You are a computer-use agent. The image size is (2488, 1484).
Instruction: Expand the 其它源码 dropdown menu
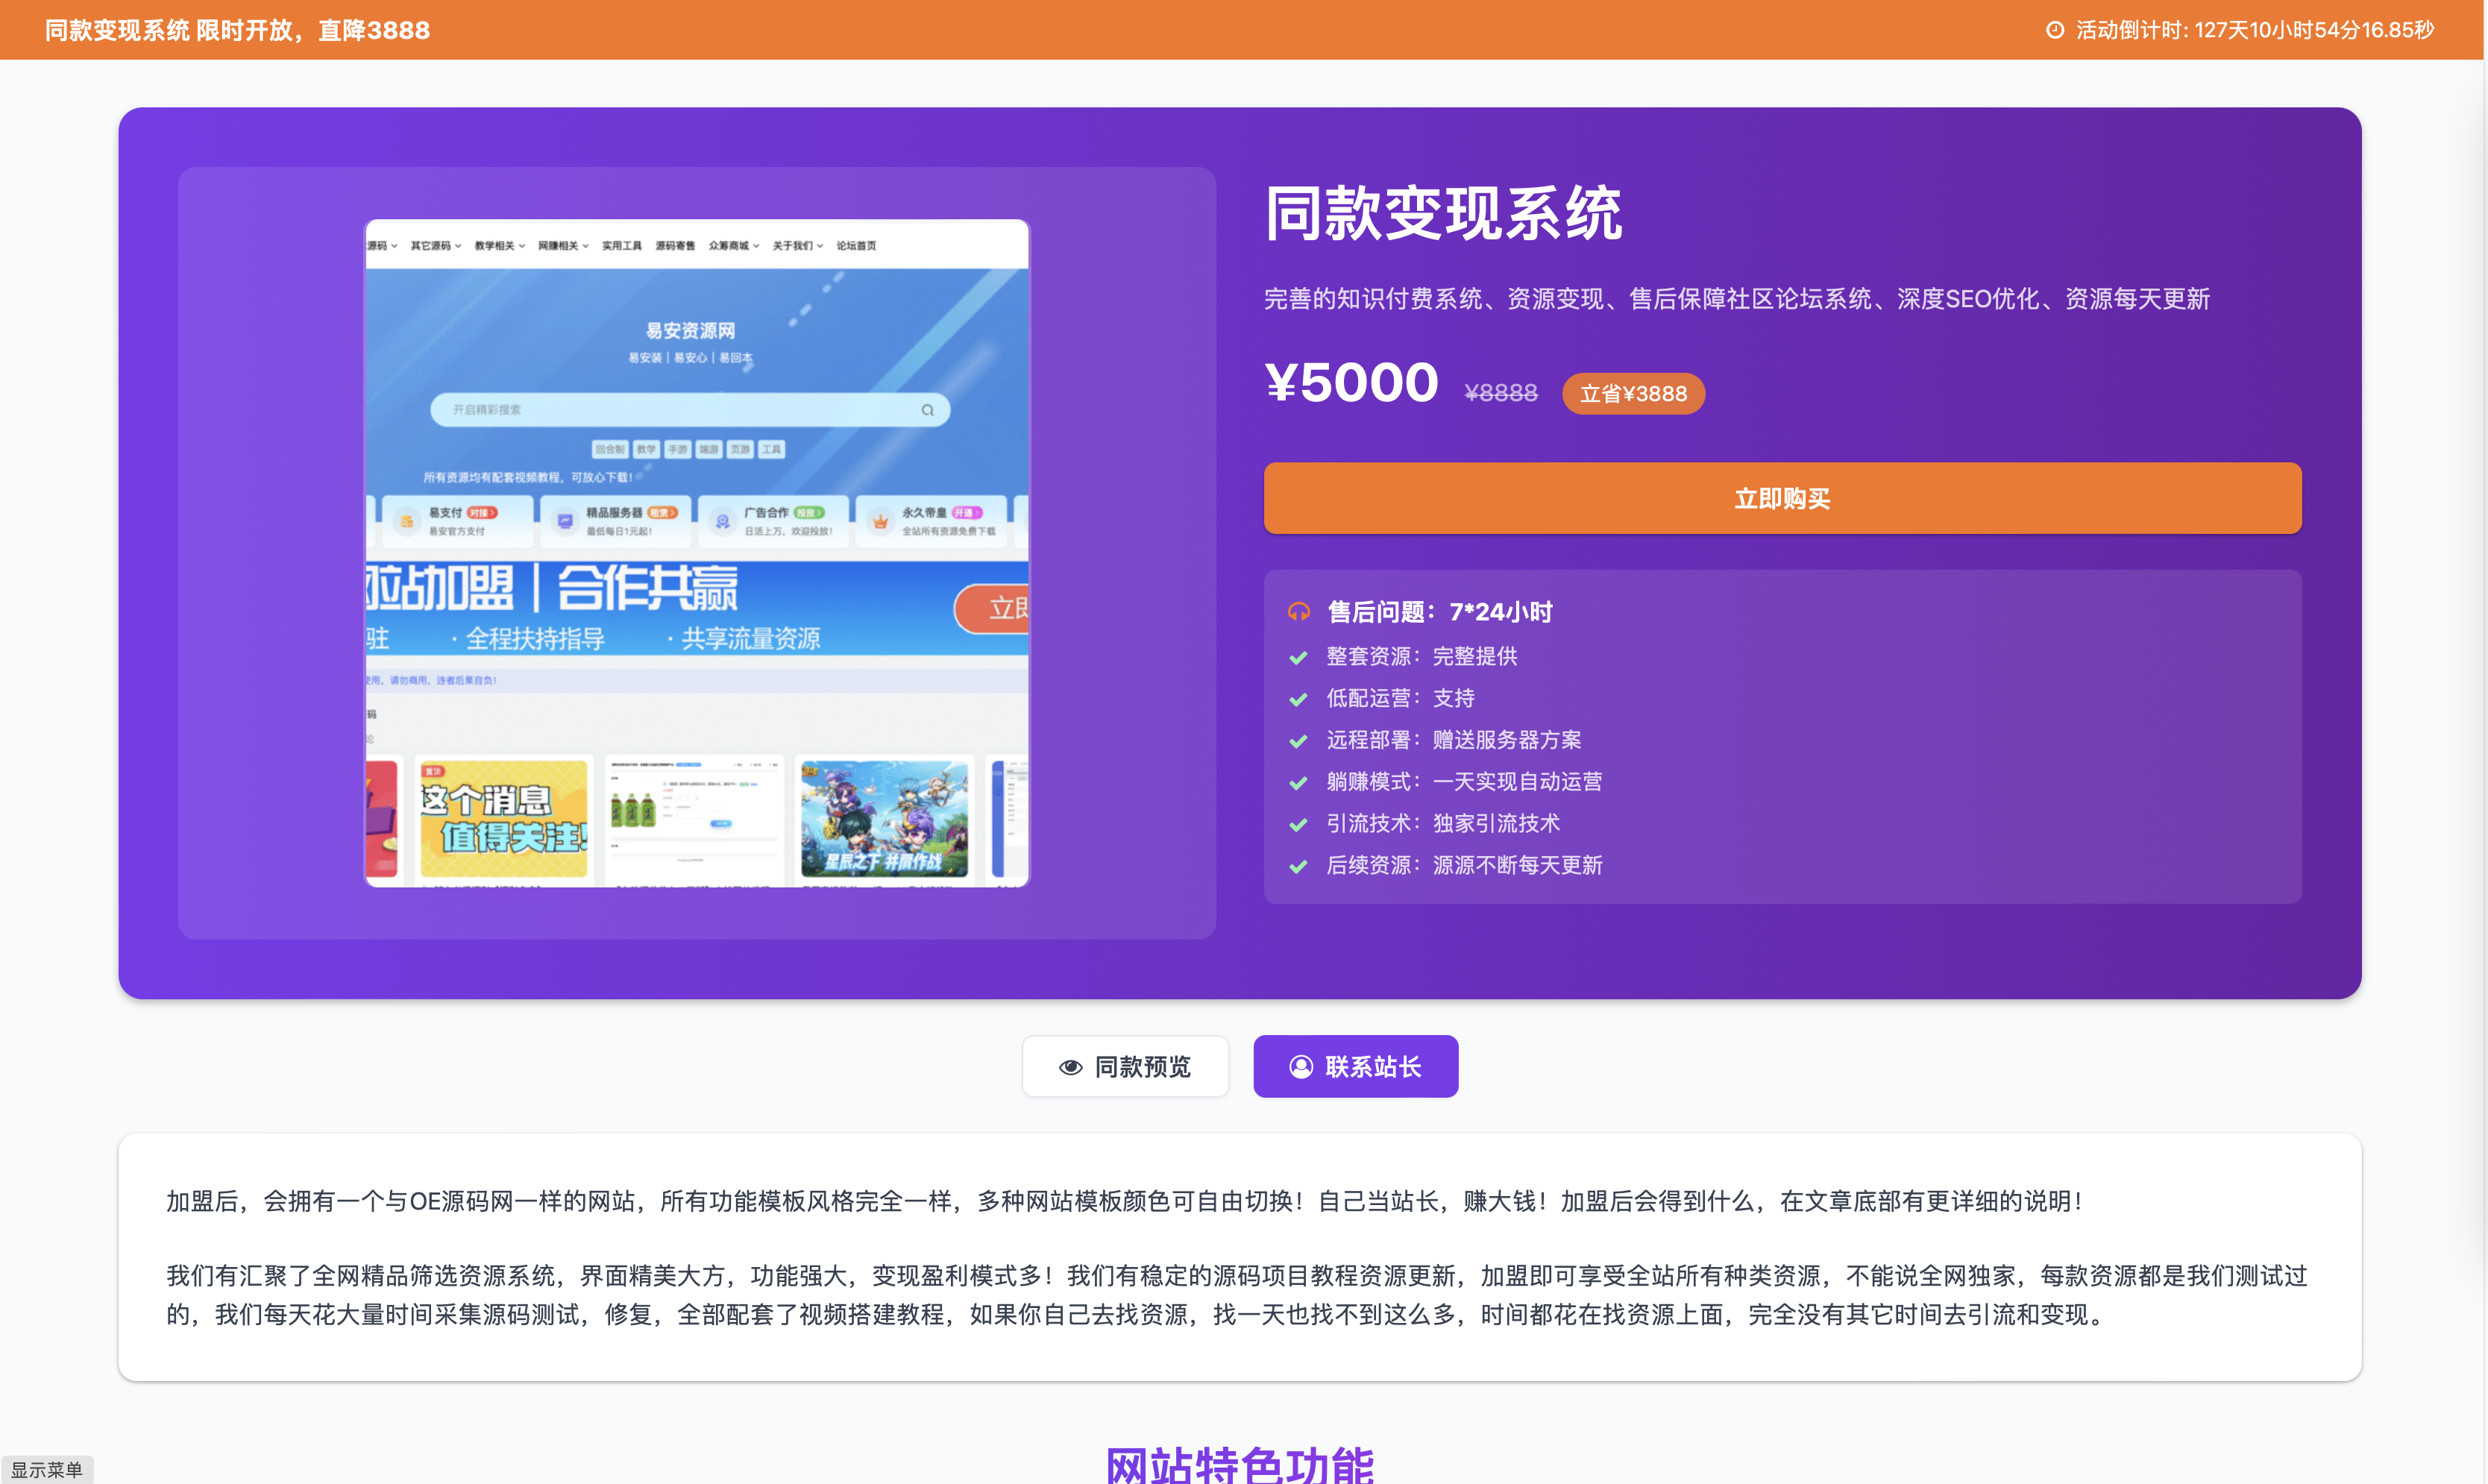click(432, 245)
